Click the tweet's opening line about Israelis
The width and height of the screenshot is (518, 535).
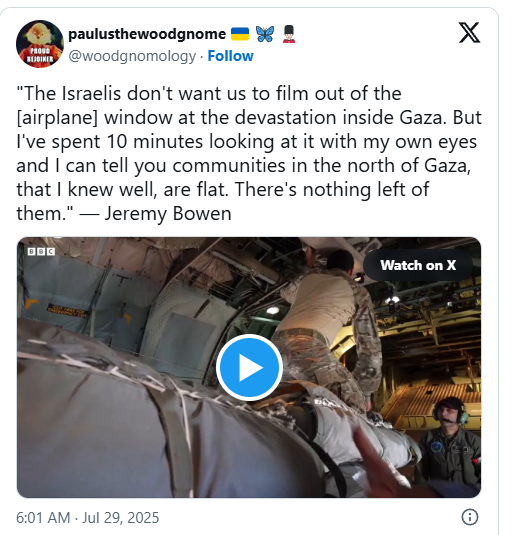[x=209, y=93]
